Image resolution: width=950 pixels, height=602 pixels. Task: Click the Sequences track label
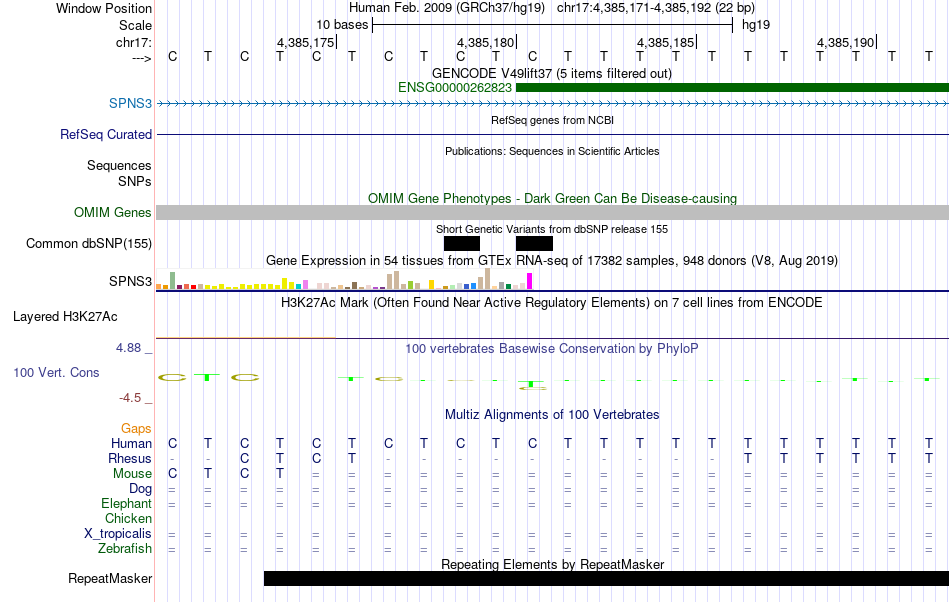[x=119, y=165]
